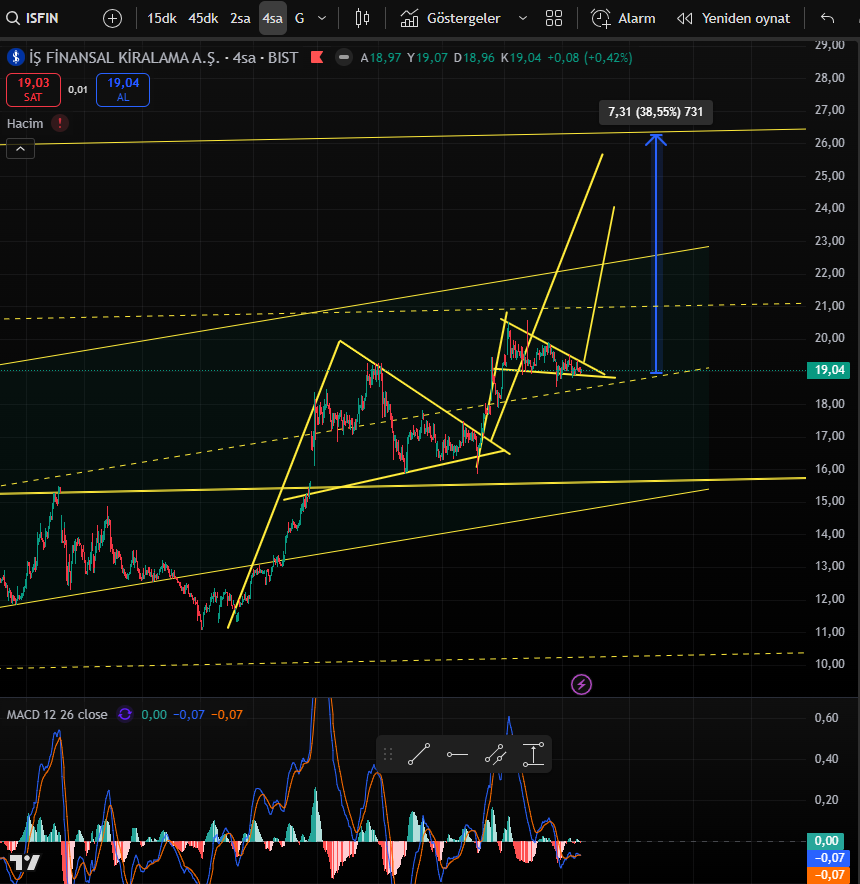Create an Alarm alert
Screen dimensions: 860x884
coord(623,19)
